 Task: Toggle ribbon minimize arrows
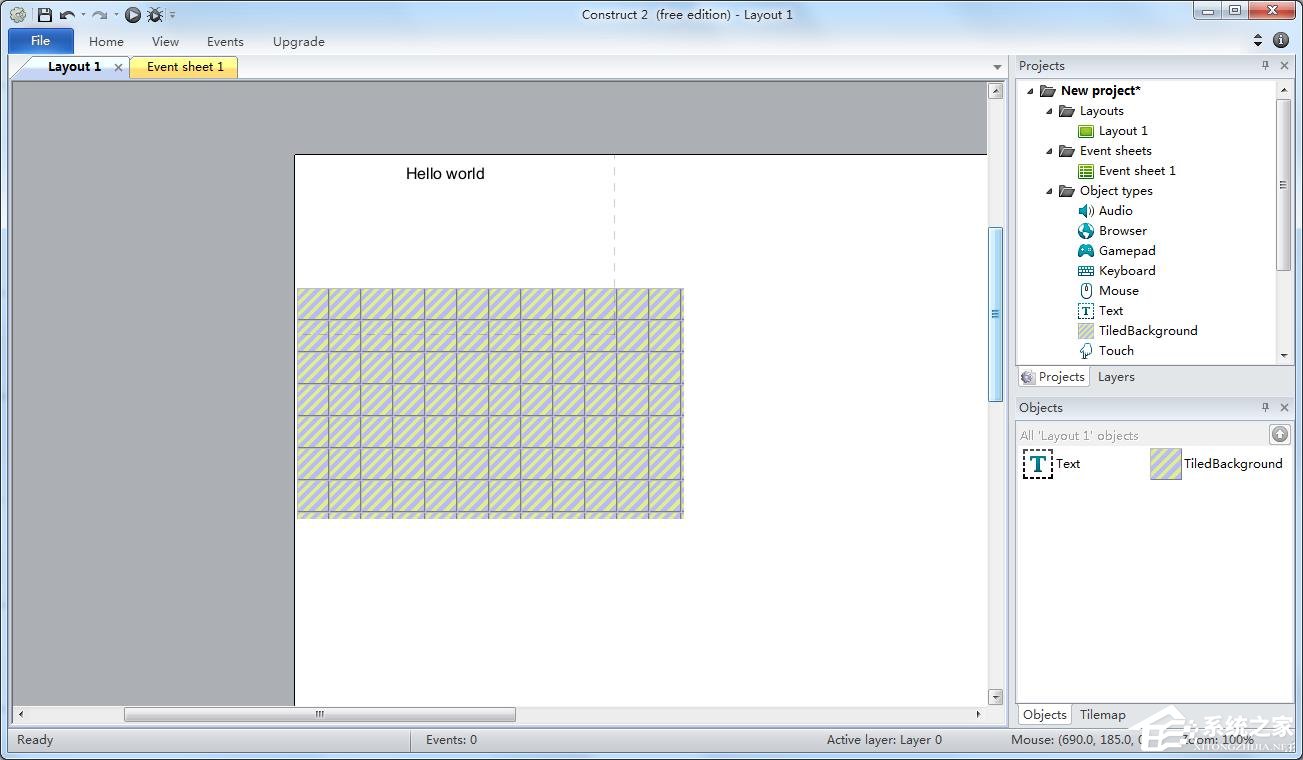coord(1258,41)
